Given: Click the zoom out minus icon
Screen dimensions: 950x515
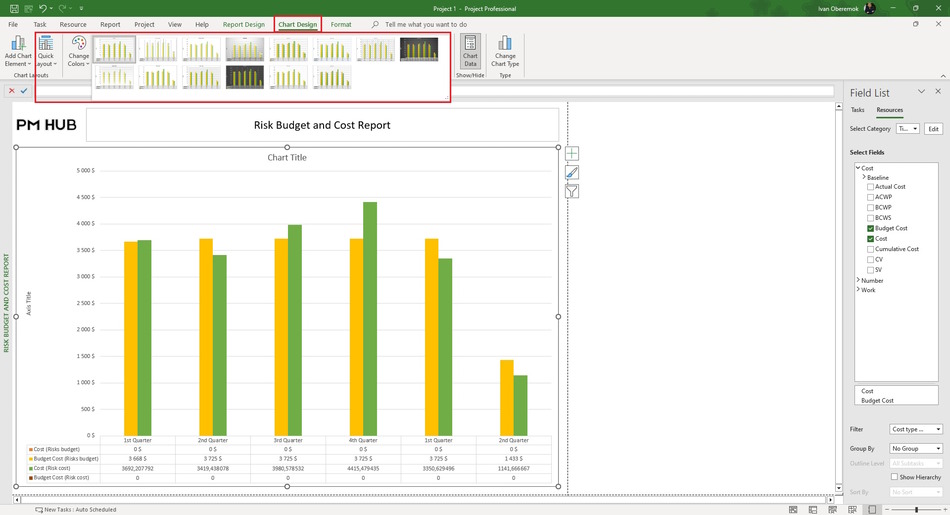Looking at the screenshot, I should 889,510.
